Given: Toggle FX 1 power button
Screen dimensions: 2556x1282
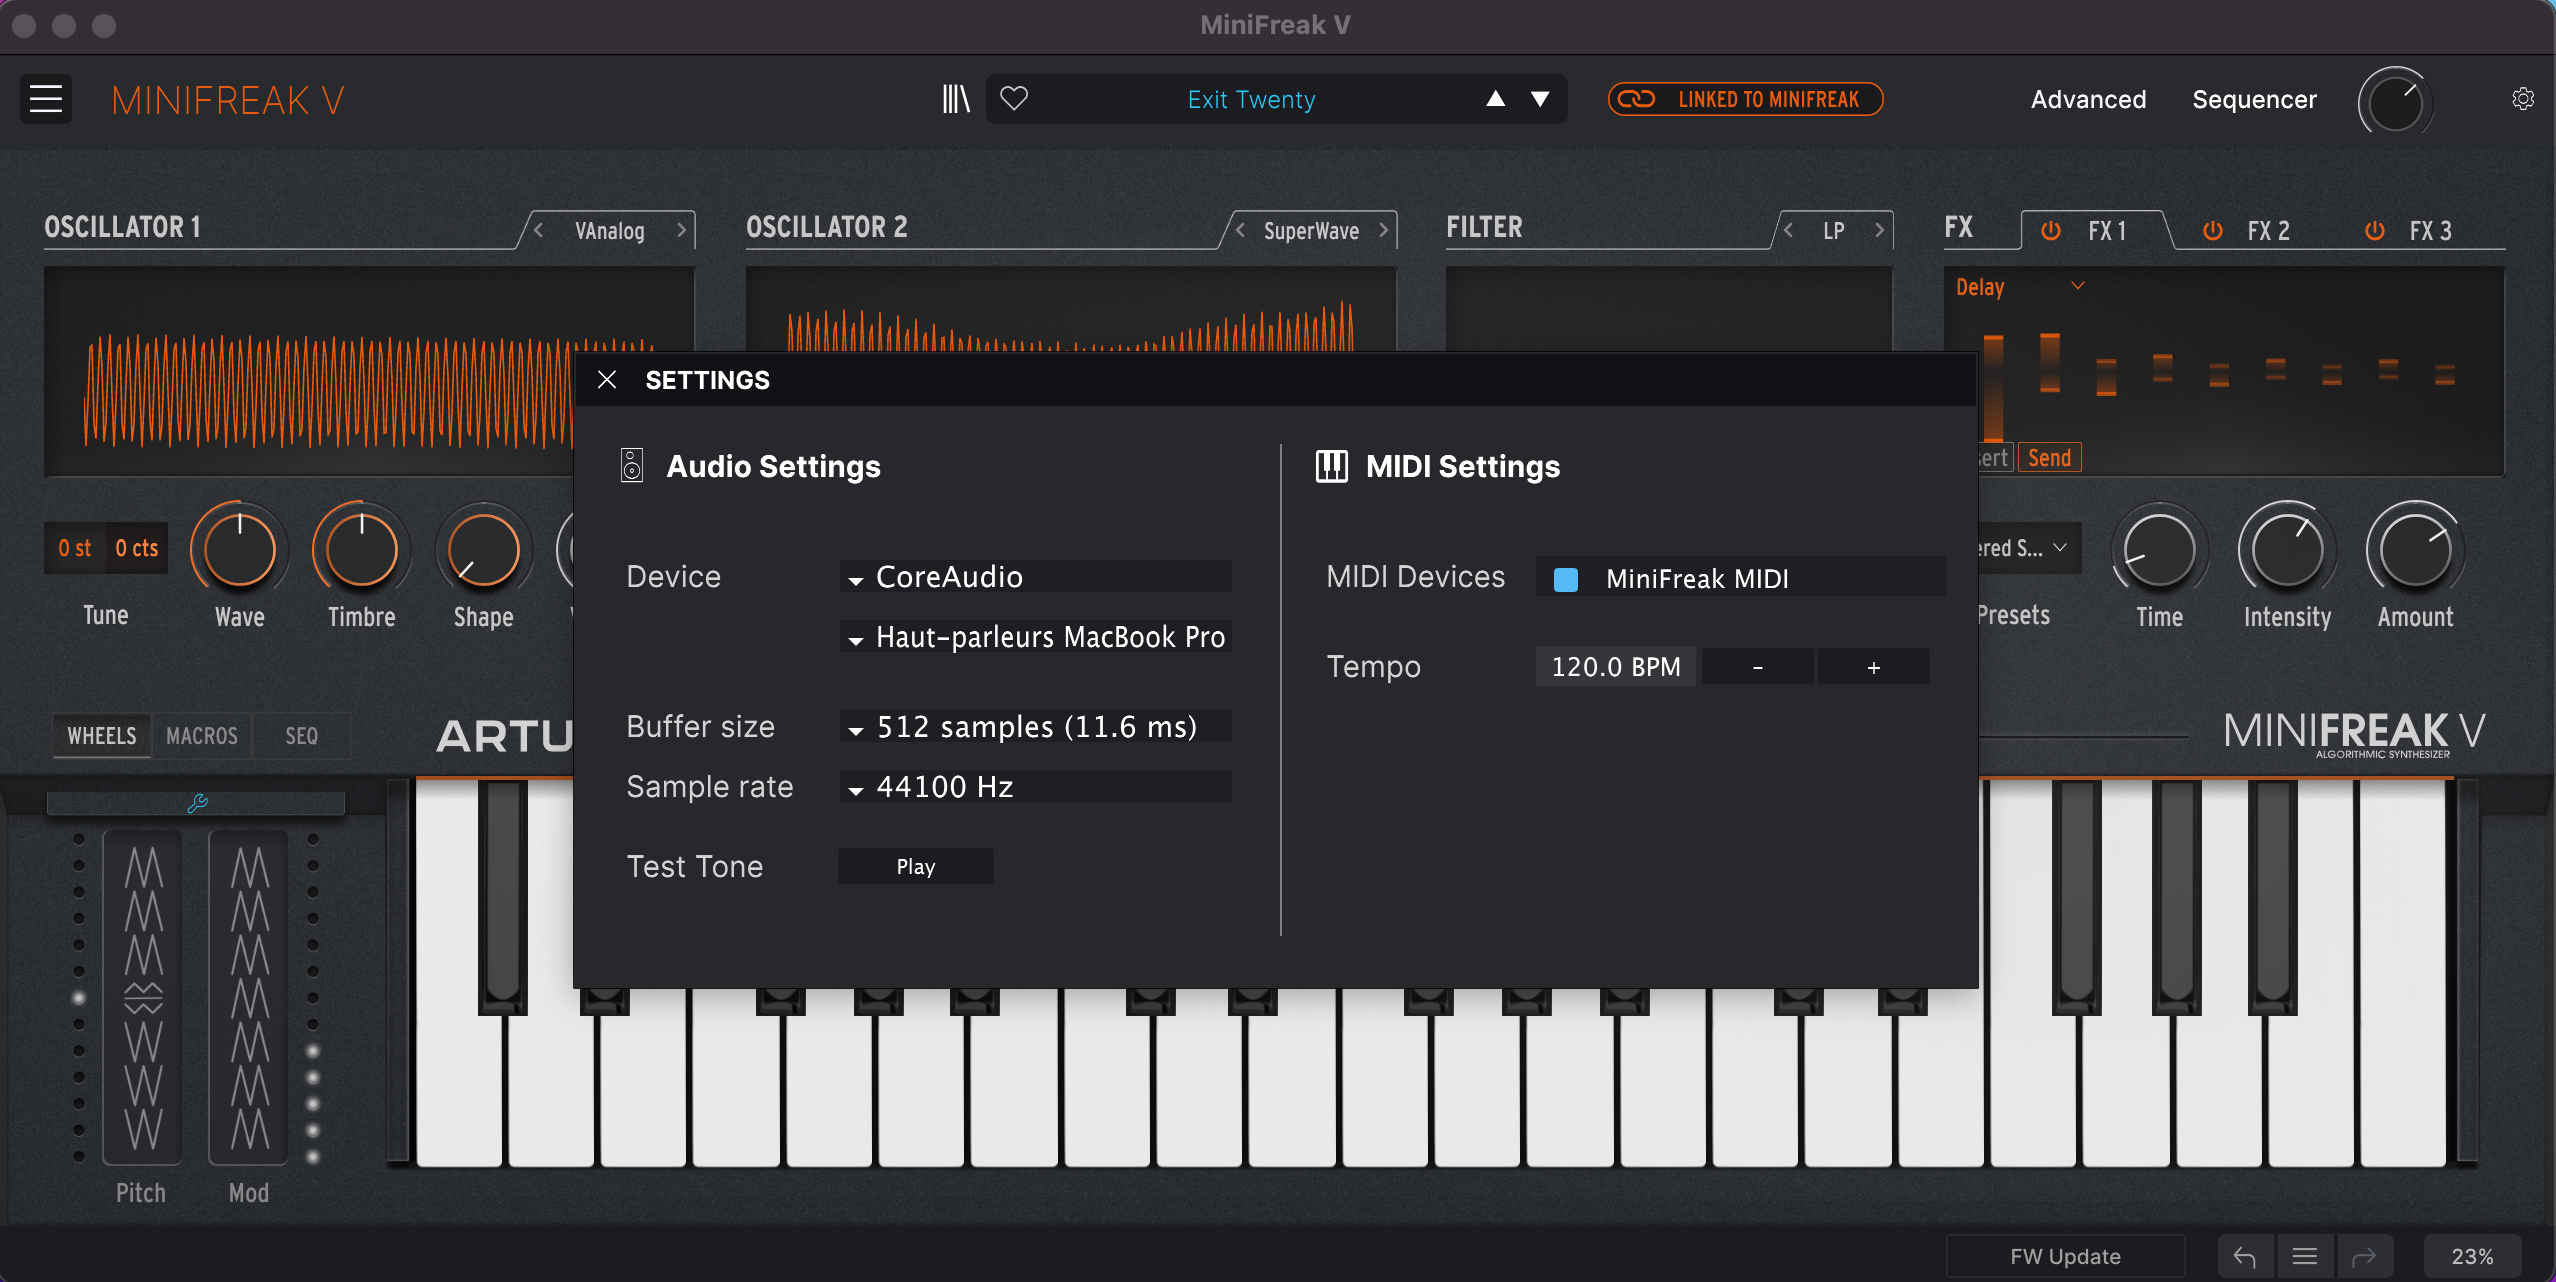Looking at the screenshot, I should pos(2050,230).
